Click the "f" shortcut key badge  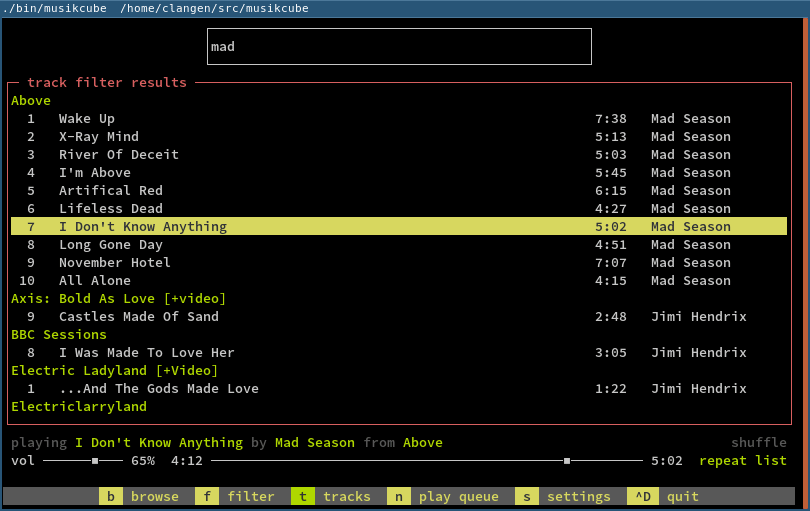click(x=207, y=497)
